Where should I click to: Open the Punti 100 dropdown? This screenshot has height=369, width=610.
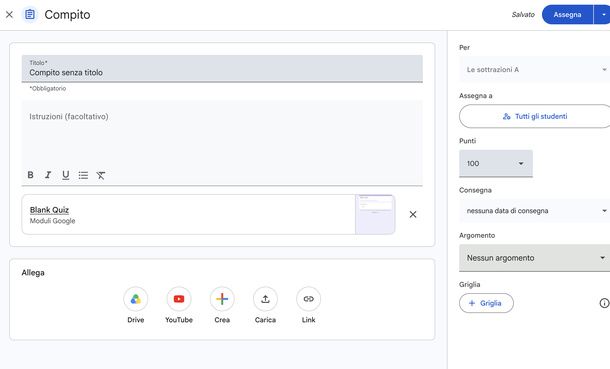(496, 164)
